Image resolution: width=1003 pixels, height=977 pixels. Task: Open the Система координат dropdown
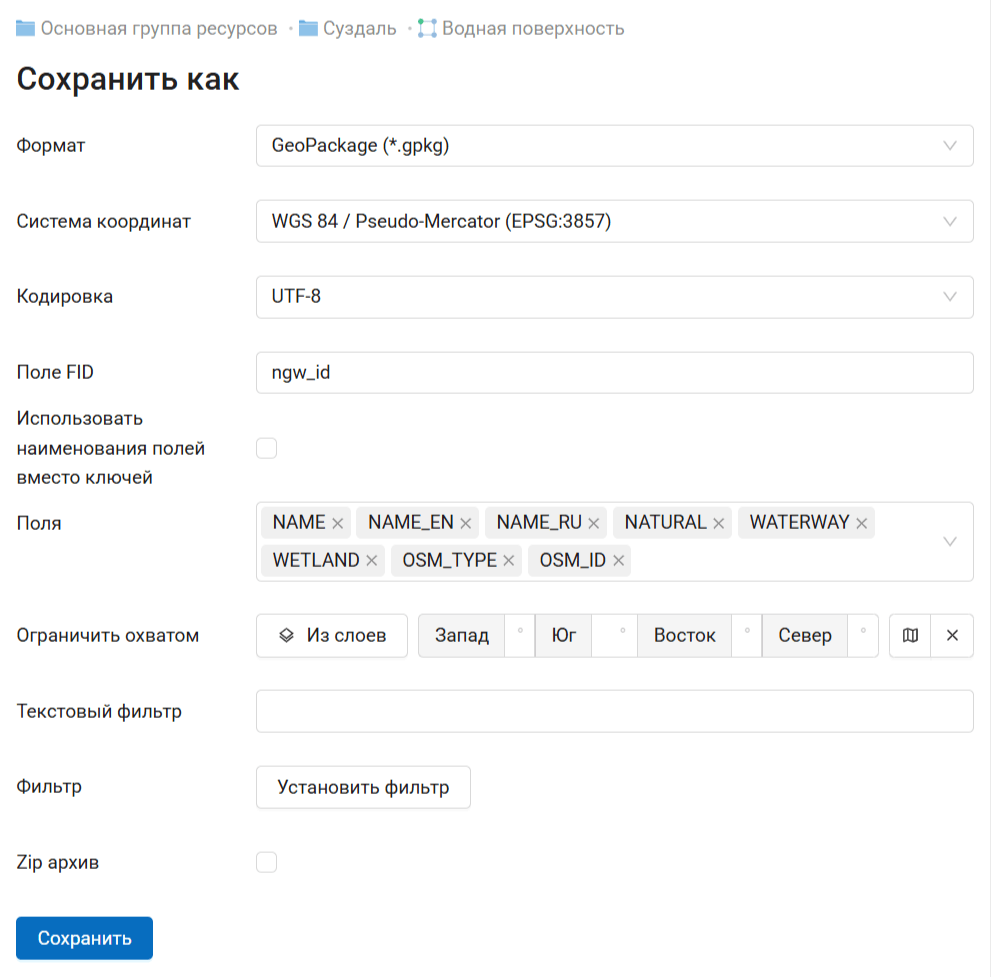[x=614, y=222]
